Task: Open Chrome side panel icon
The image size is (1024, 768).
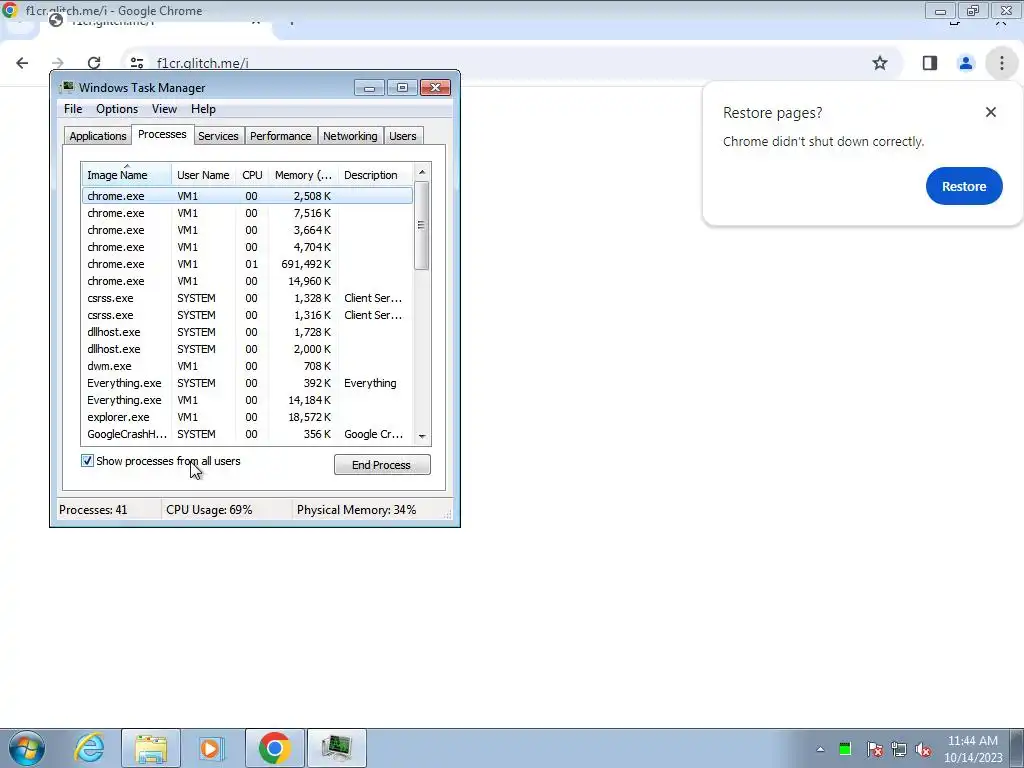Action: tap(929, 63)
